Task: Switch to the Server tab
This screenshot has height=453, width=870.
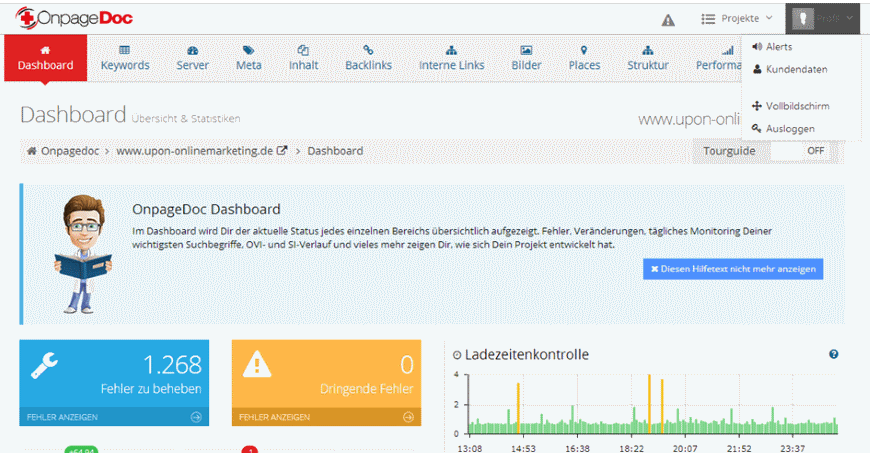Action: coord(193,58)
